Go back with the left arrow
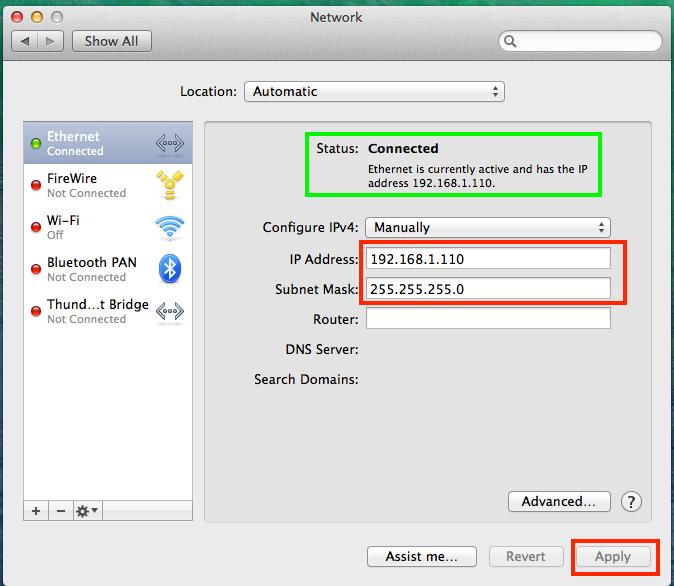This screenshot has height=586, width=674. 25,41
